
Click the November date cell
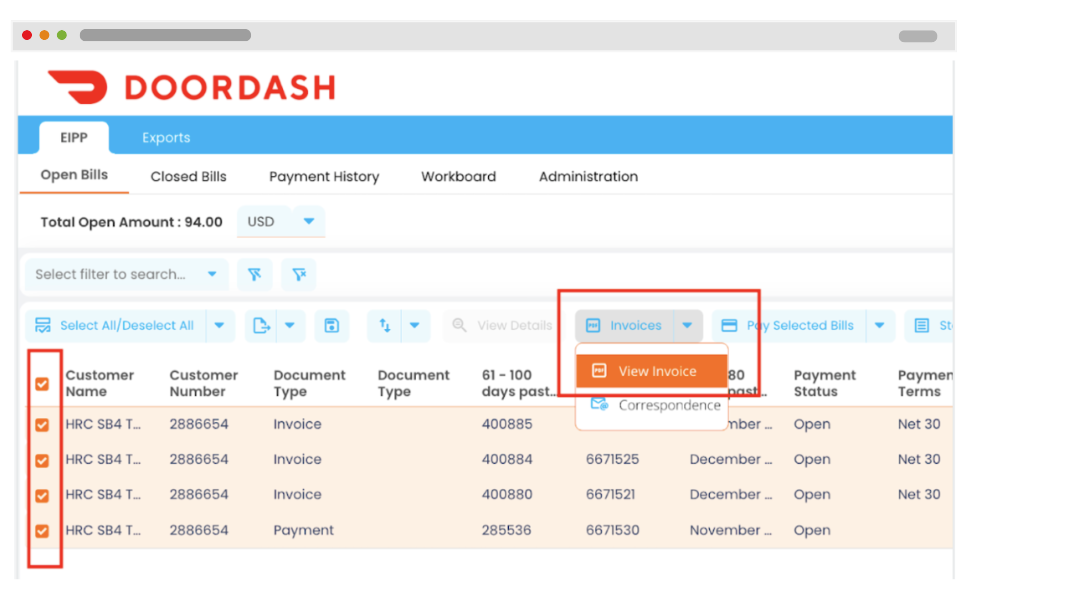tap(731, 530)
